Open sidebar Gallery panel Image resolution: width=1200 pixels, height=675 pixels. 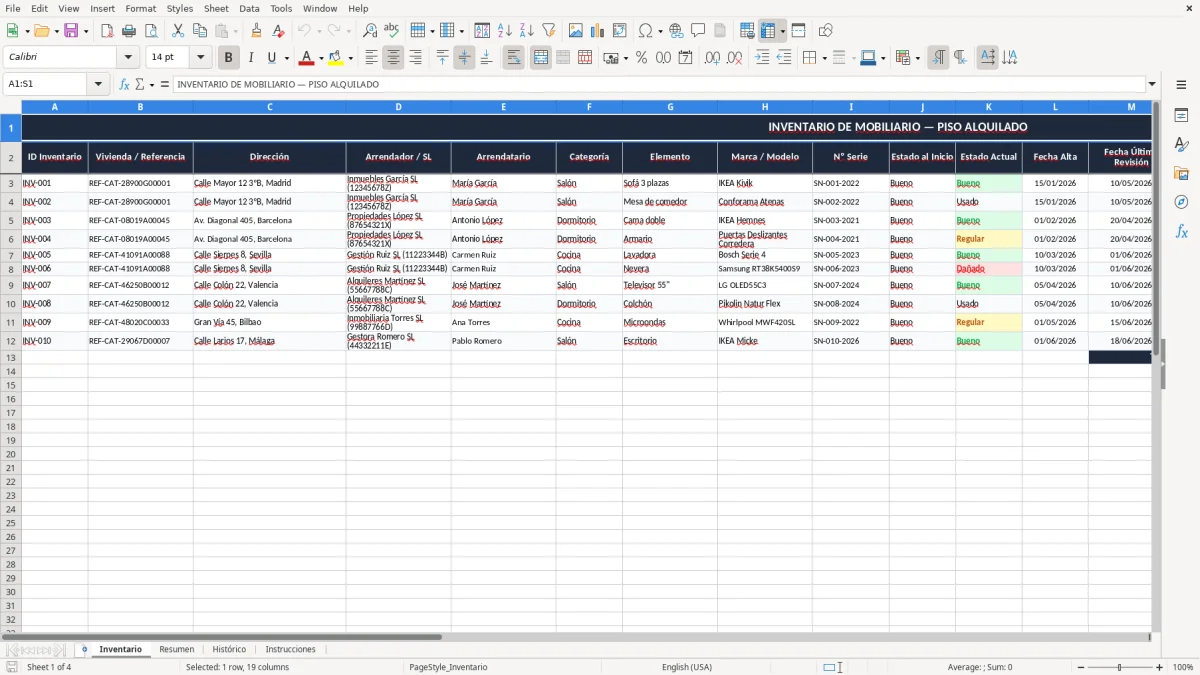(1181, 174)
